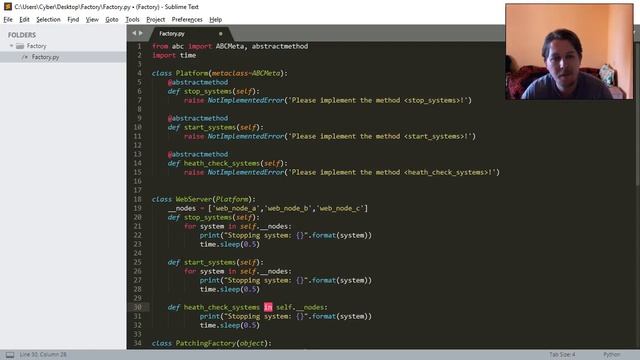640x360 pixels.
Task: Change the Tab Size: 4 setting
Action: click(562, 355)
